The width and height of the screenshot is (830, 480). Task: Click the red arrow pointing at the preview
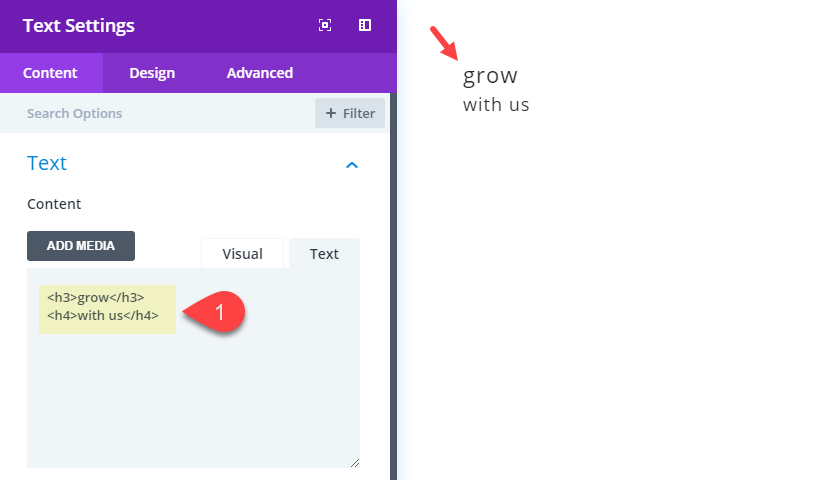[443, 42]
